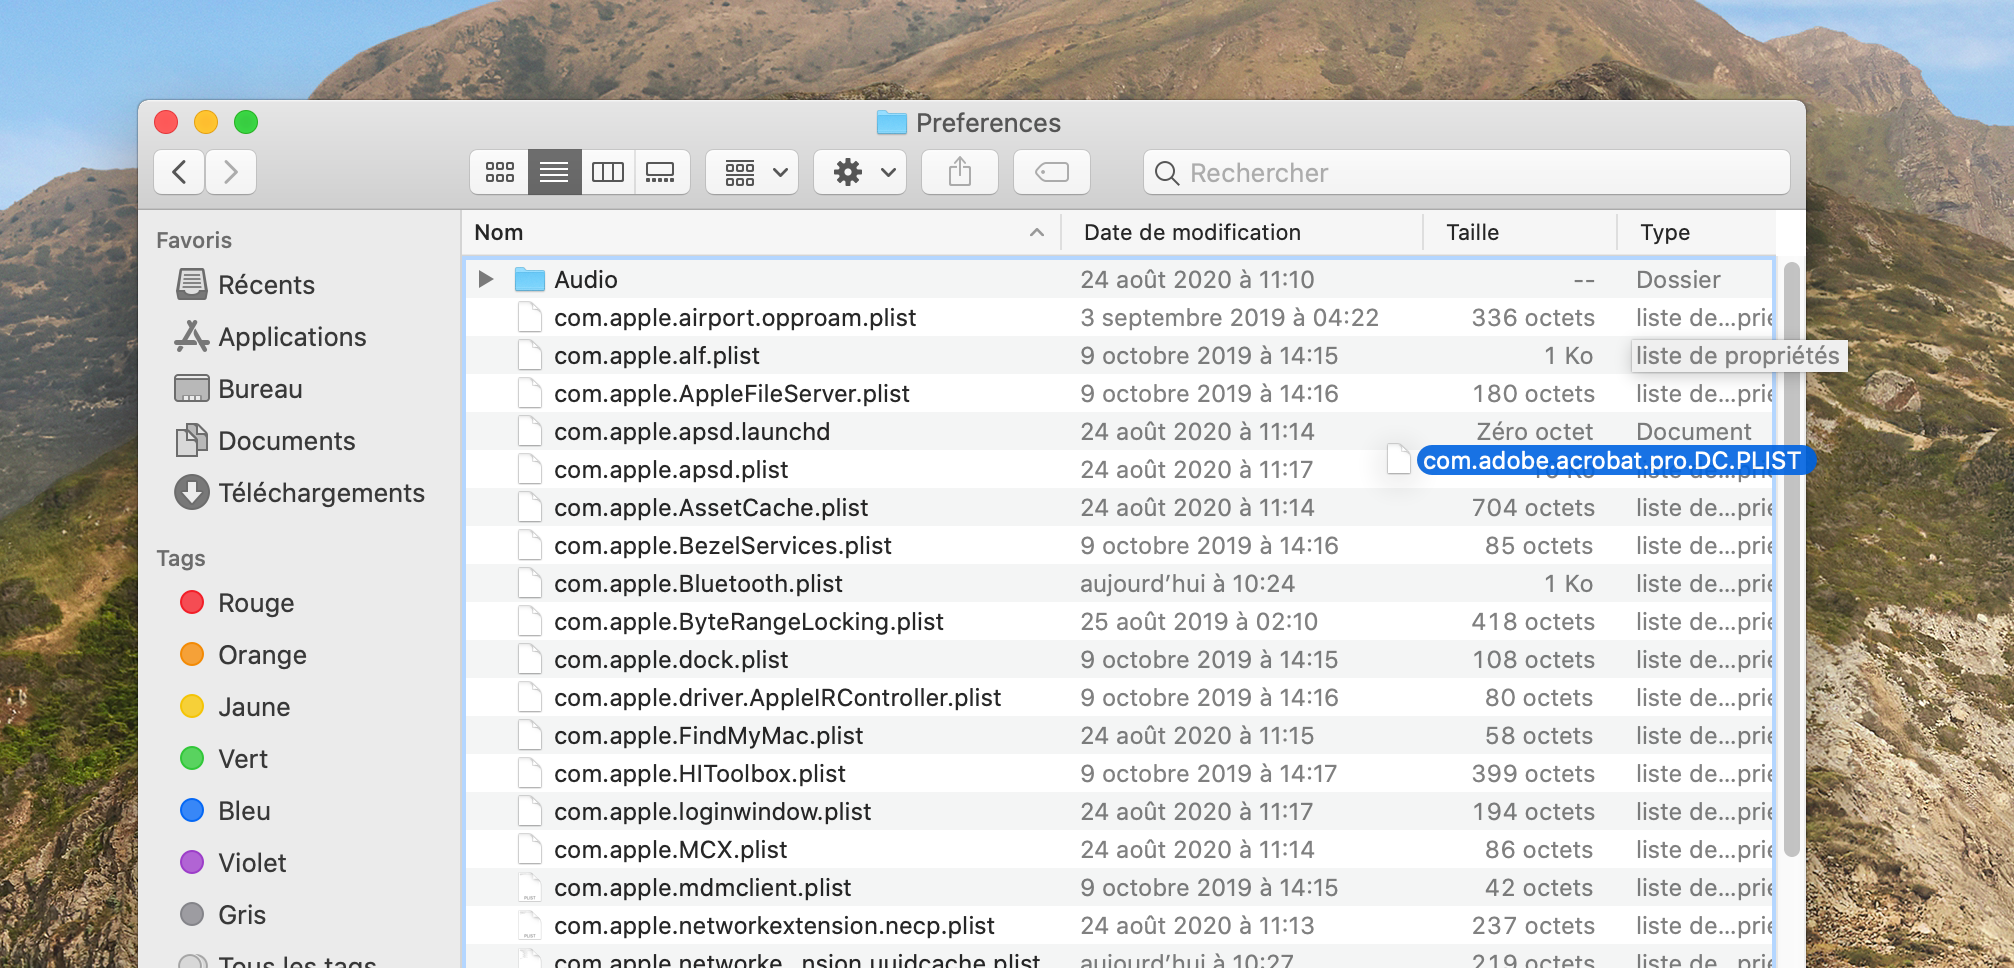Open Téléchargements in the sidebar
This screenshot has width=2014, height=968.
coord(320,493)
